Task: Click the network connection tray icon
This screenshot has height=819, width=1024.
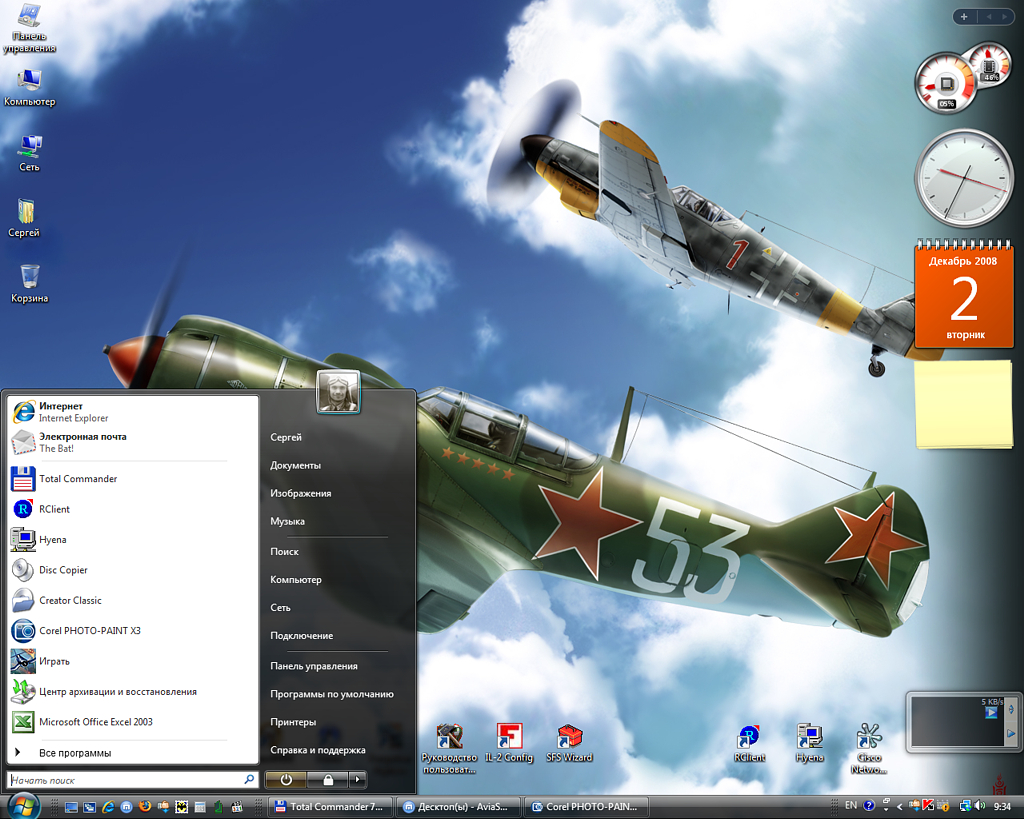Action: pos(965,807)
